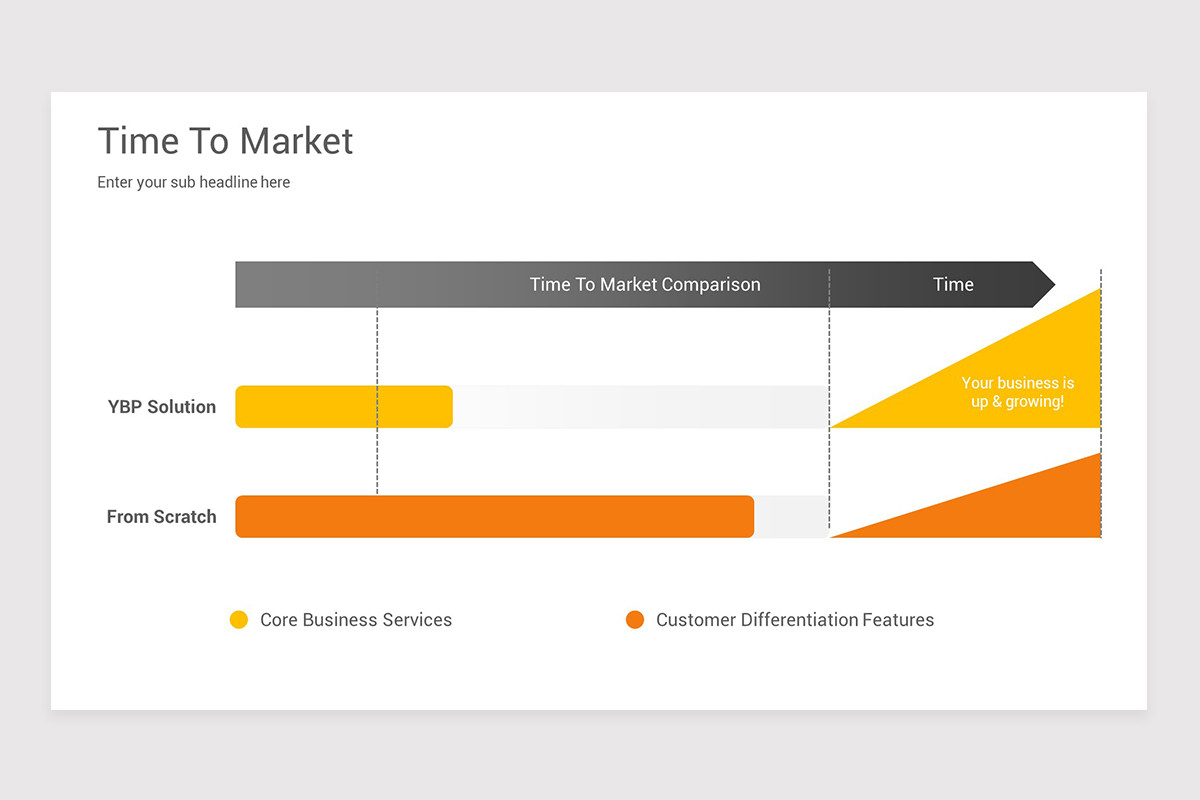Select the Customer Differentiation Features legend text
1200x800 pixels.
point(795,620)
